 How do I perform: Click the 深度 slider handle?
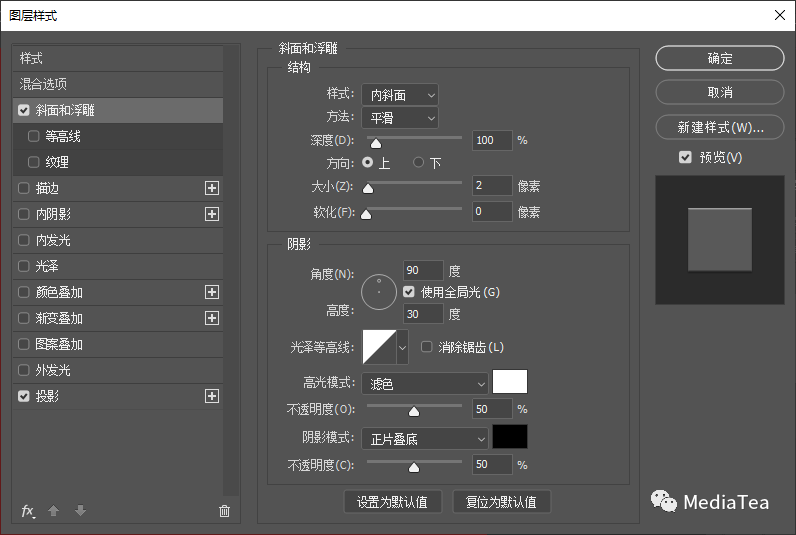tap(376, 144)
